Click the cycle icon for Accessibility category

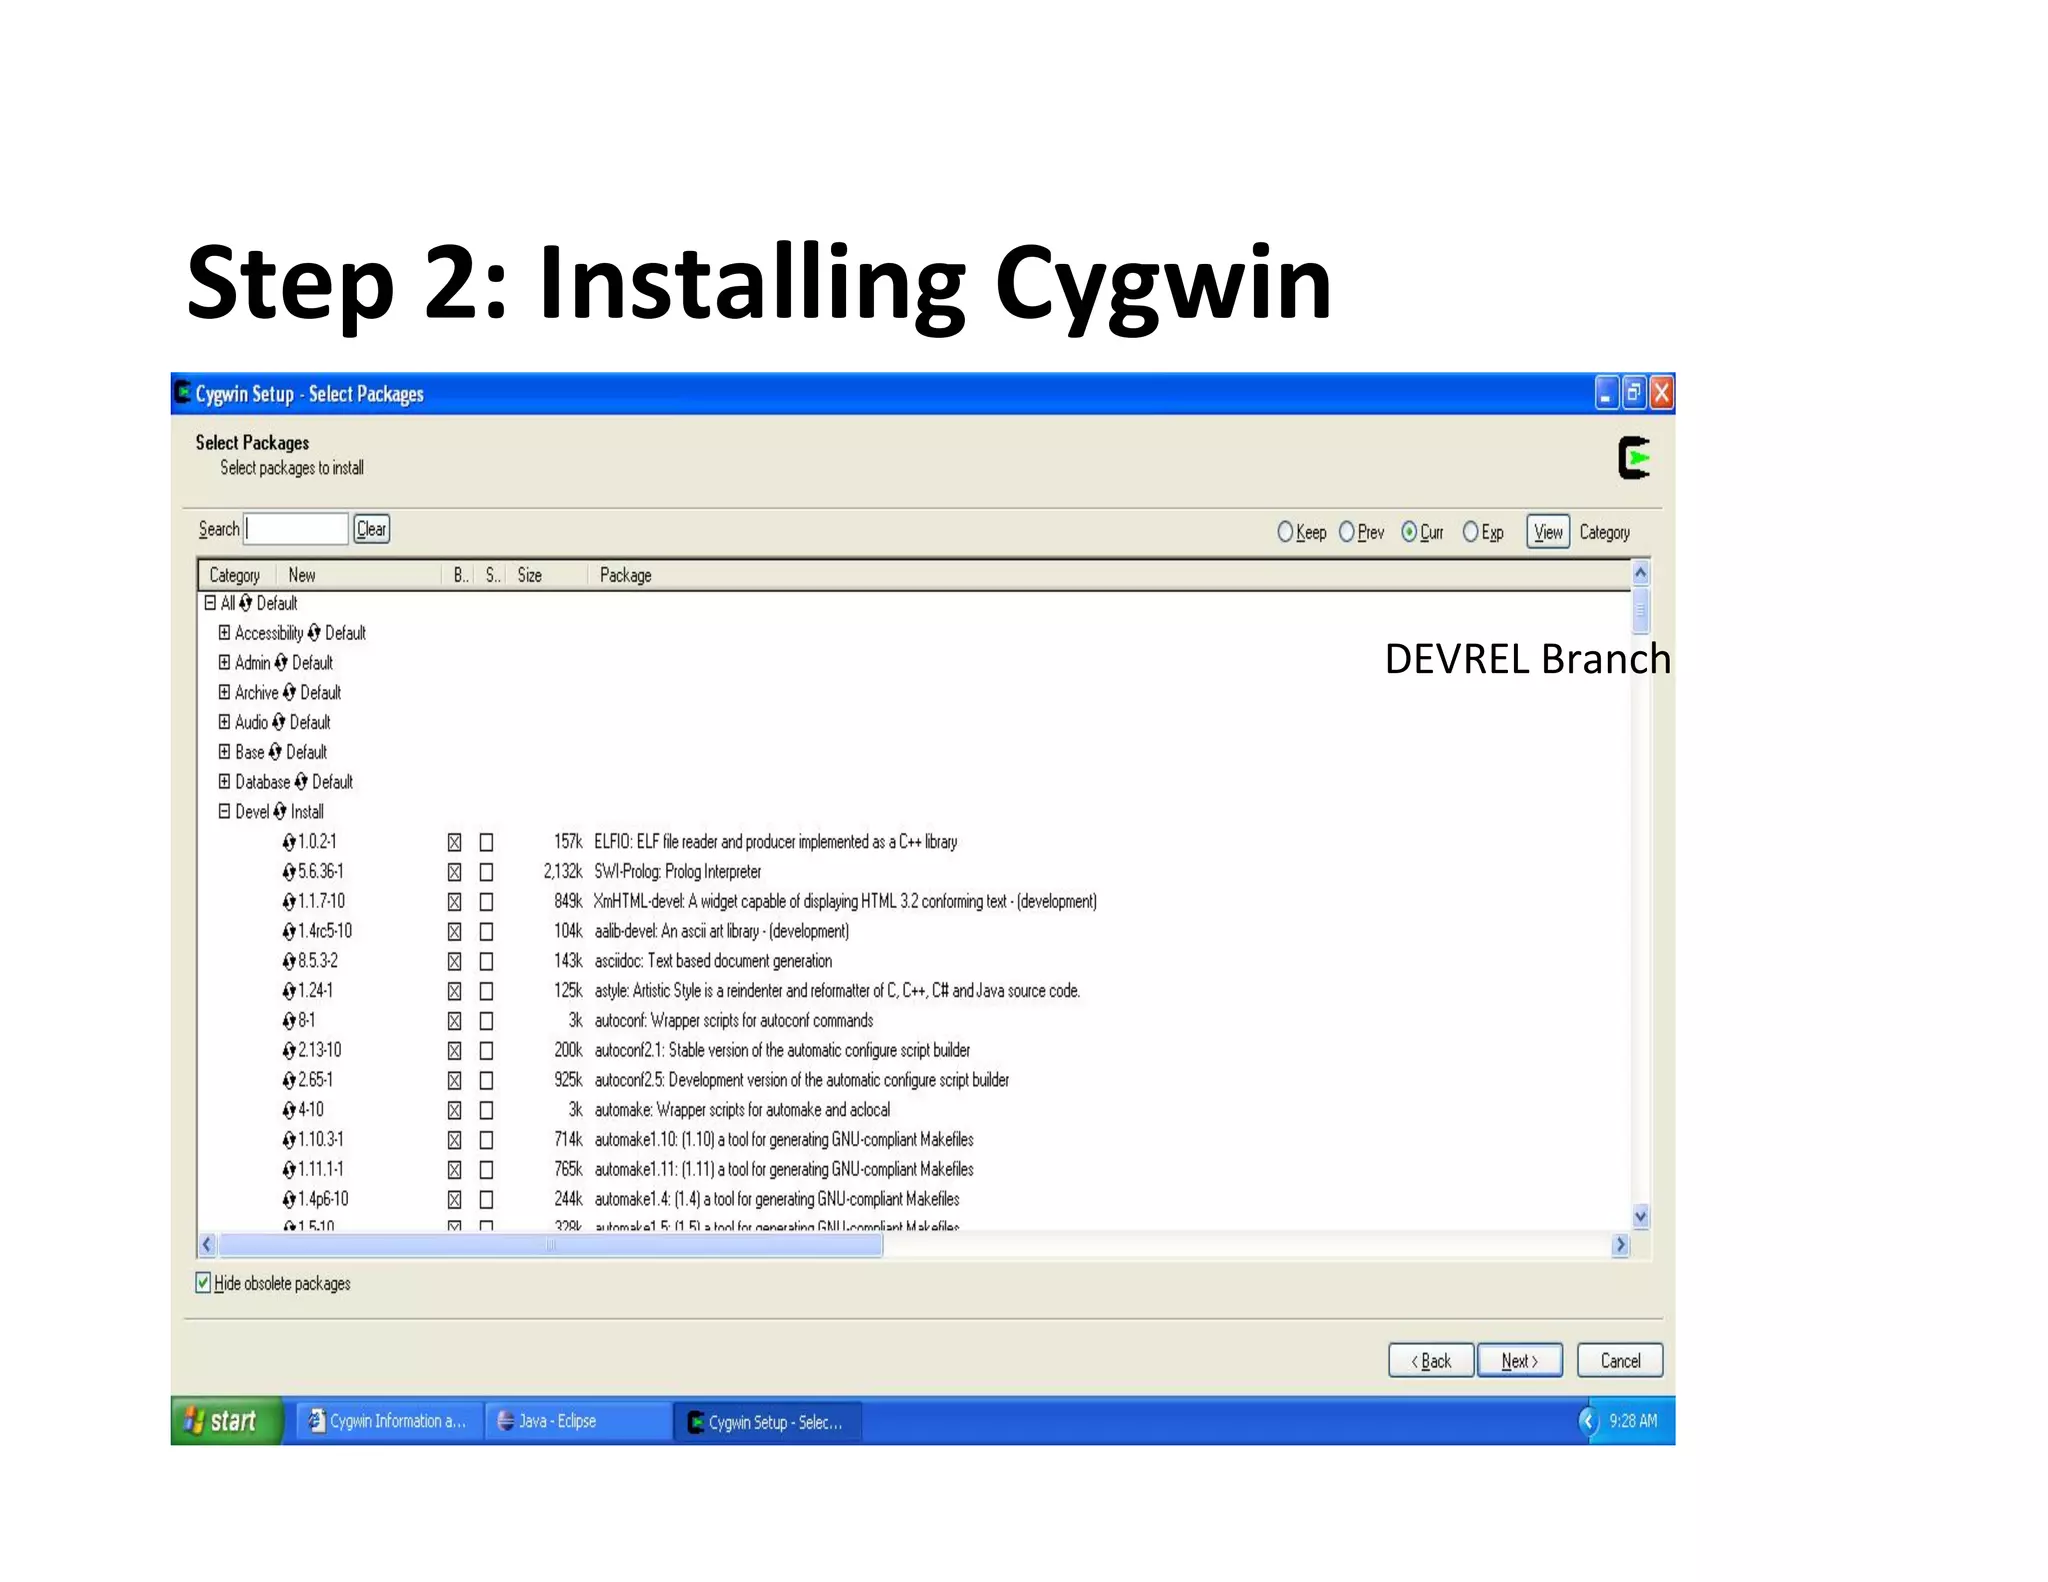(x=314, y=633)
